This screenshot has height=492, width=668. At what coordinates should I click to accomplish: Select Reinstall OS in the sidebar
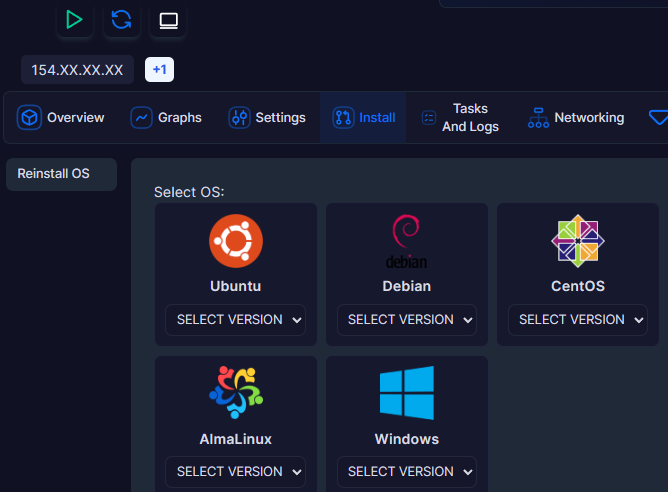(61, 174)
